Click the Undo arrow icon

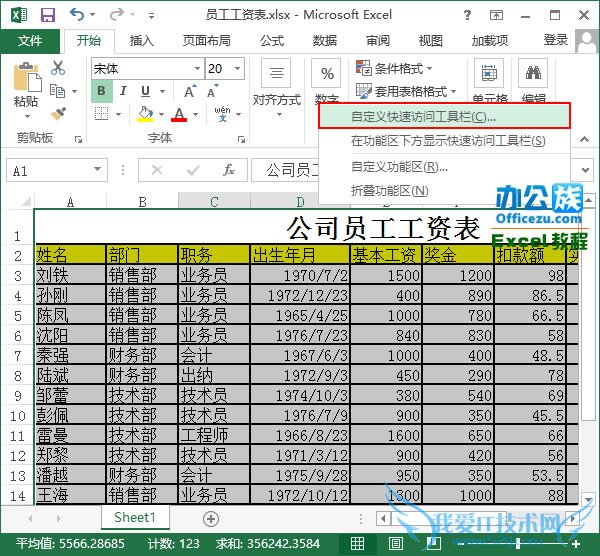click(78, 15)
